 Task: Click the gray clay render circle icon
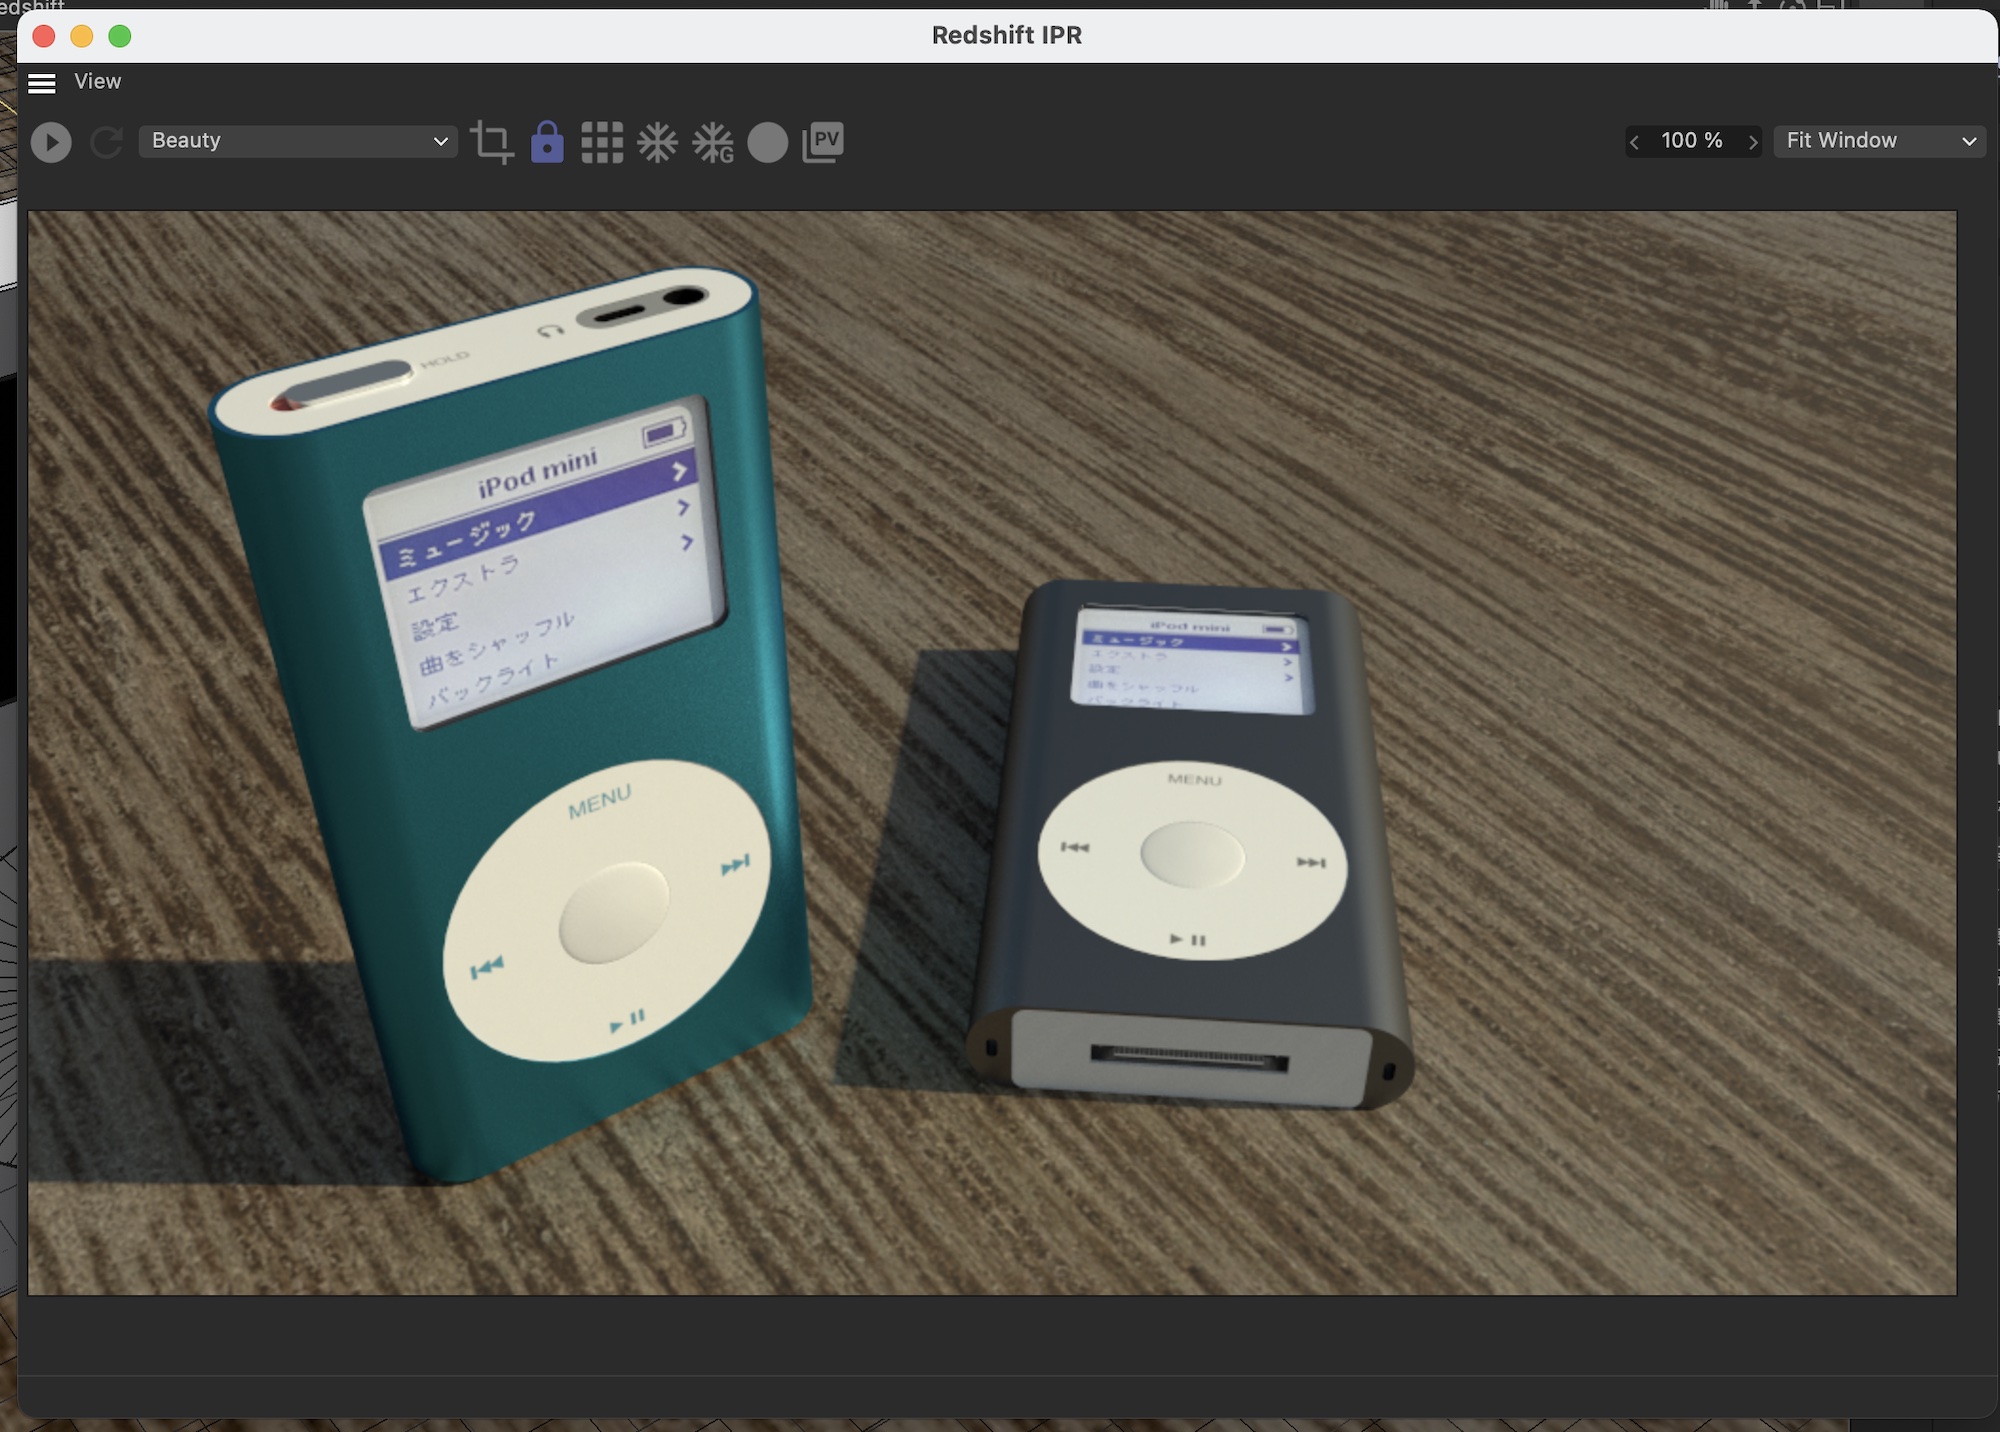pos(768,142)
